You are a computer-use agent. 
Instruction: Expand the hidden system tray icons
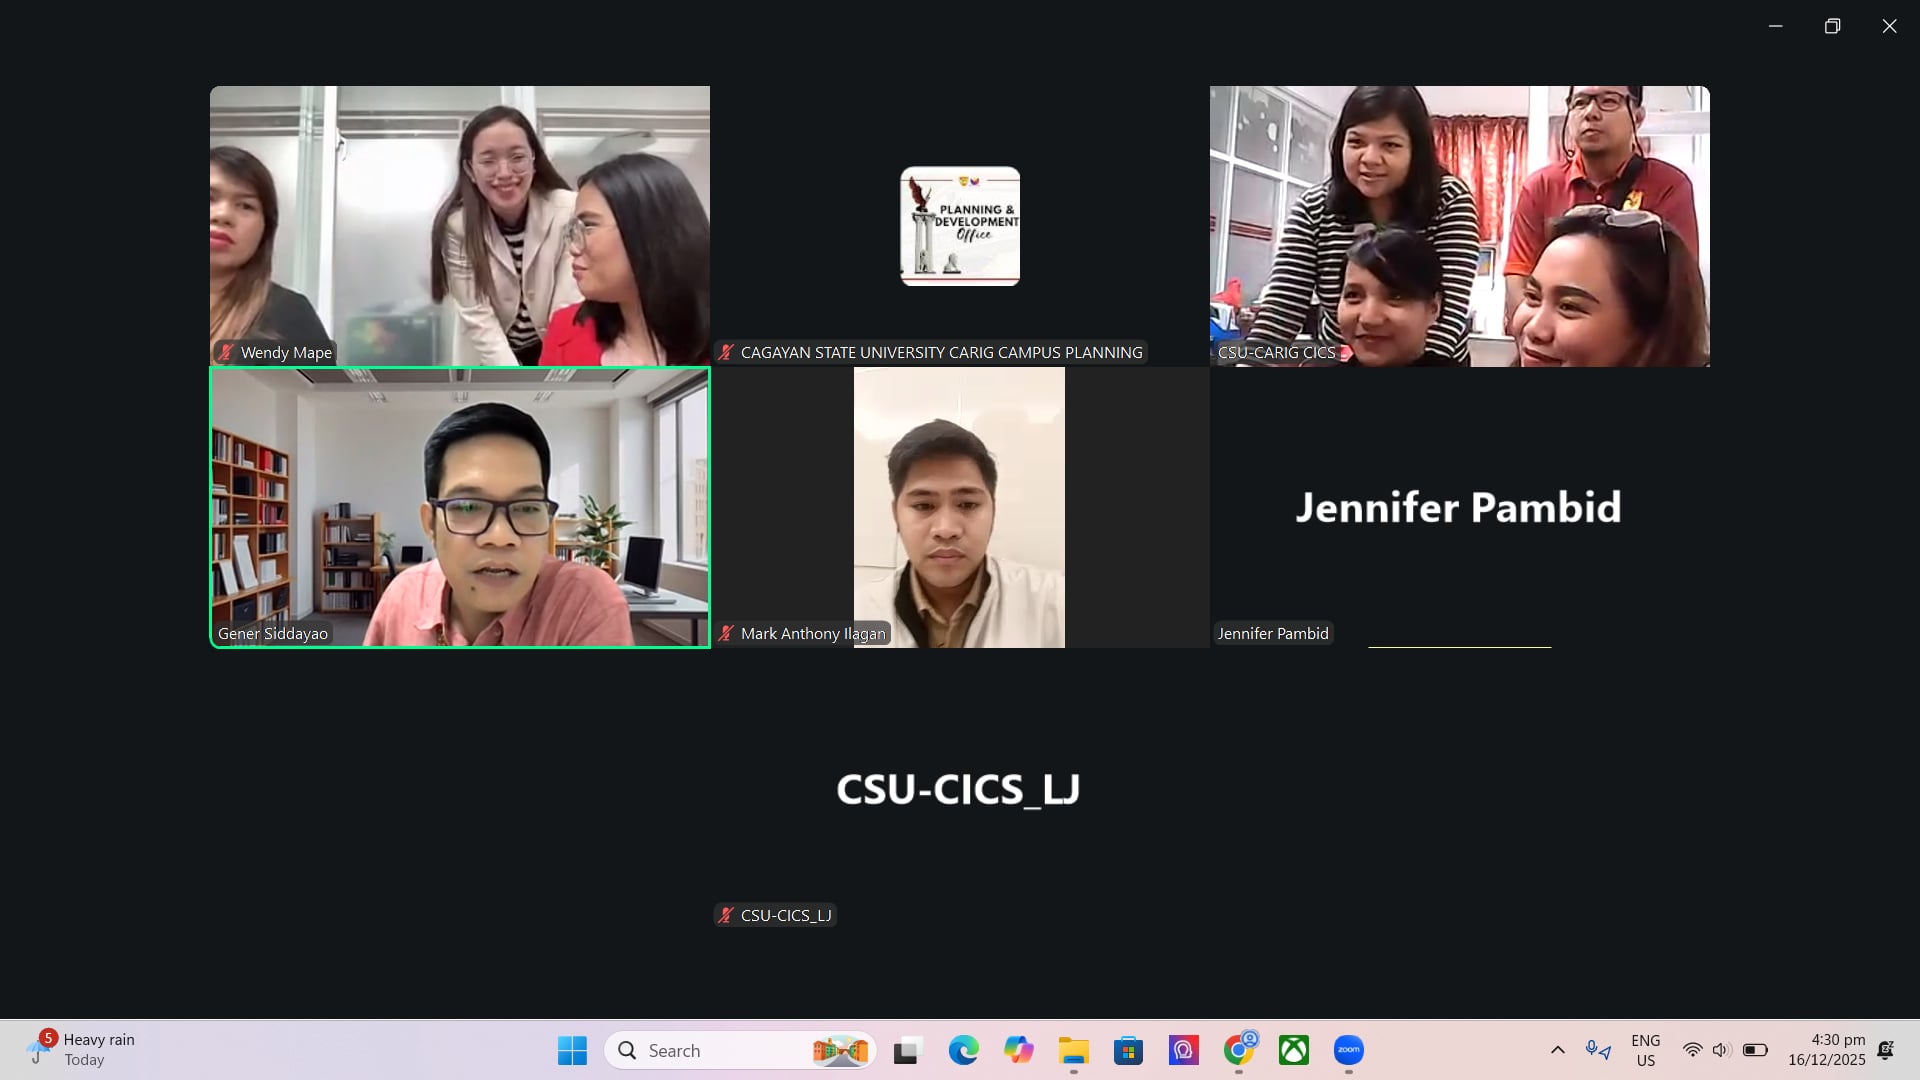(1557, 1050)
